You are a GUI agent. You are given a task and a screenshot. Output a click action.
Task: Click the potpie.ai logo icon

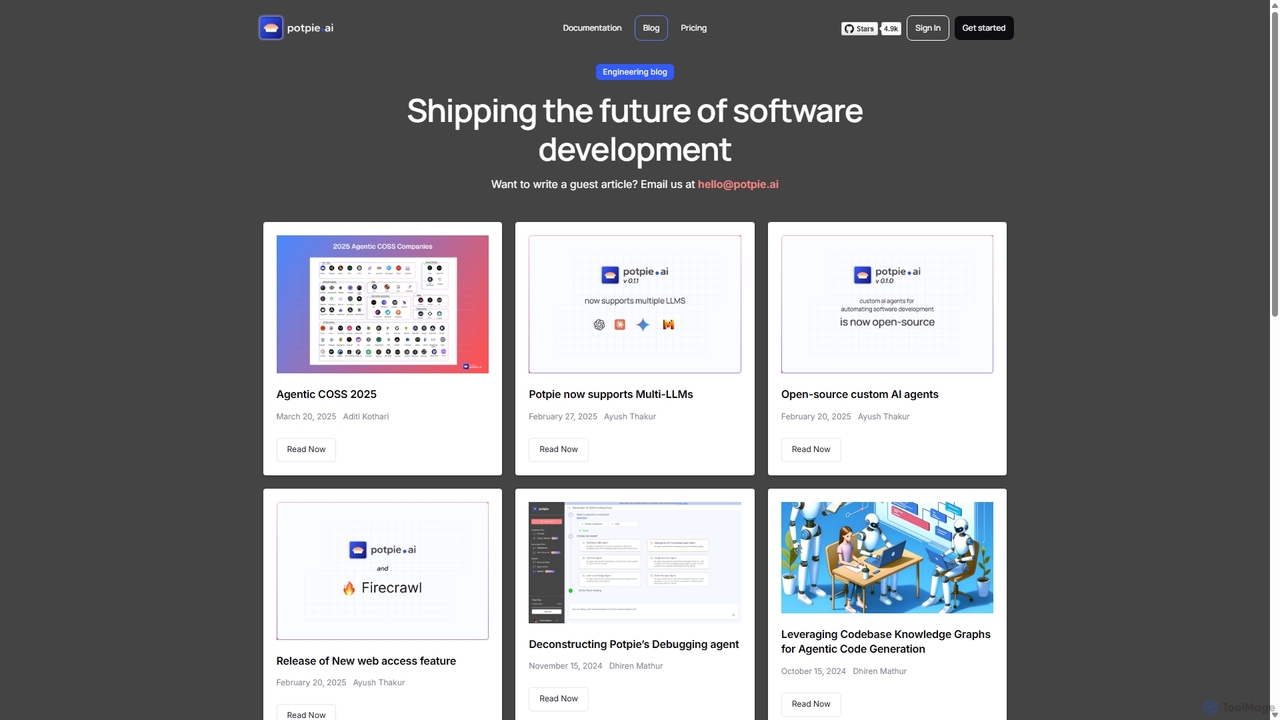[270, 28]
